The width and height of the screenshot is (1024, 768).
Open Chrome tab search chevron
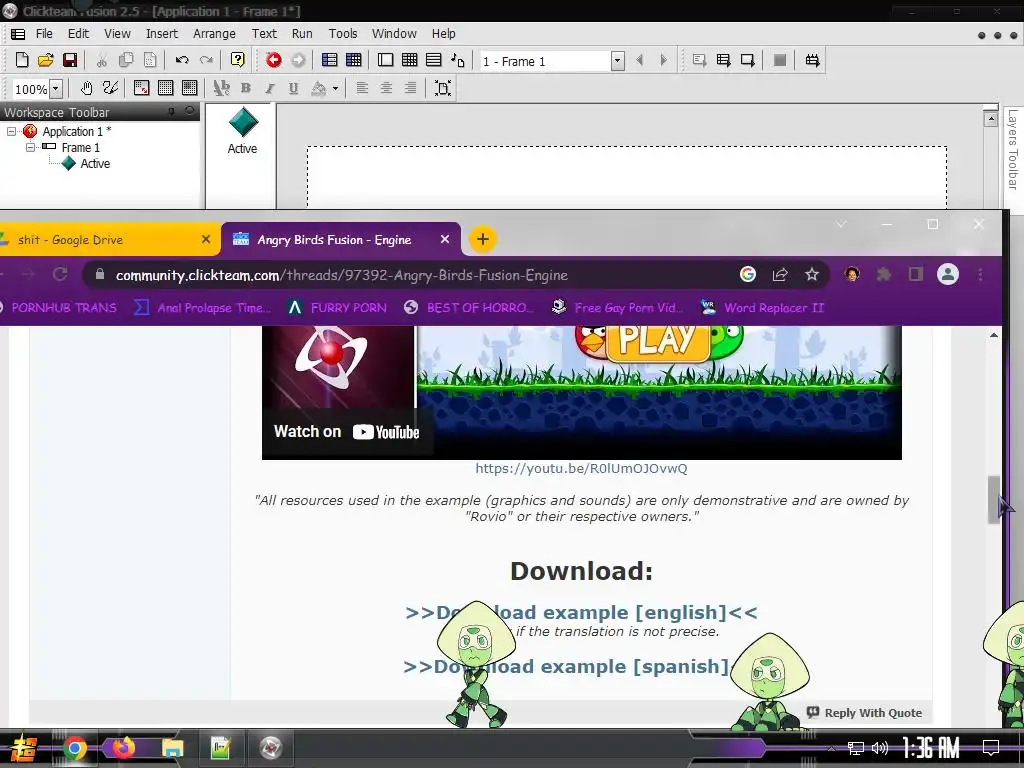841,224
